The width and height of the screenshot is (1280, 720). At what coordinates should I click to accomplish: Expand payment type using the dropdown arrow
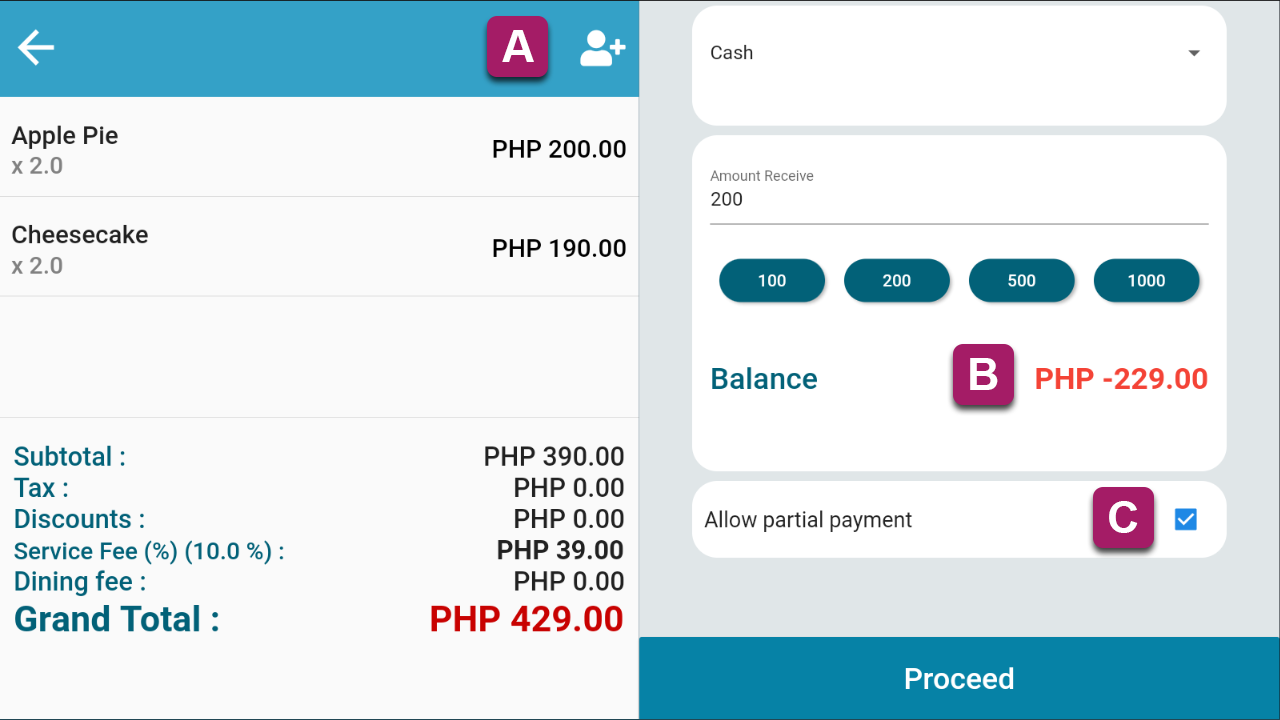1193,53
